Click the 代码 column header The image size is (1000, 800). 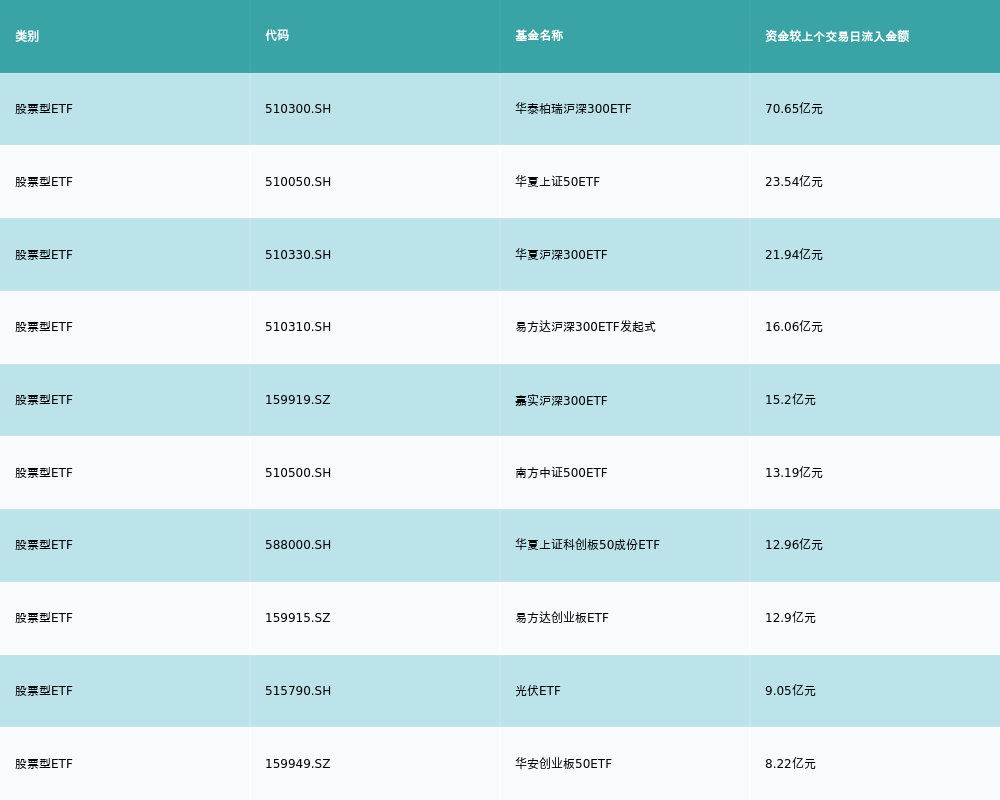point(277,36)
